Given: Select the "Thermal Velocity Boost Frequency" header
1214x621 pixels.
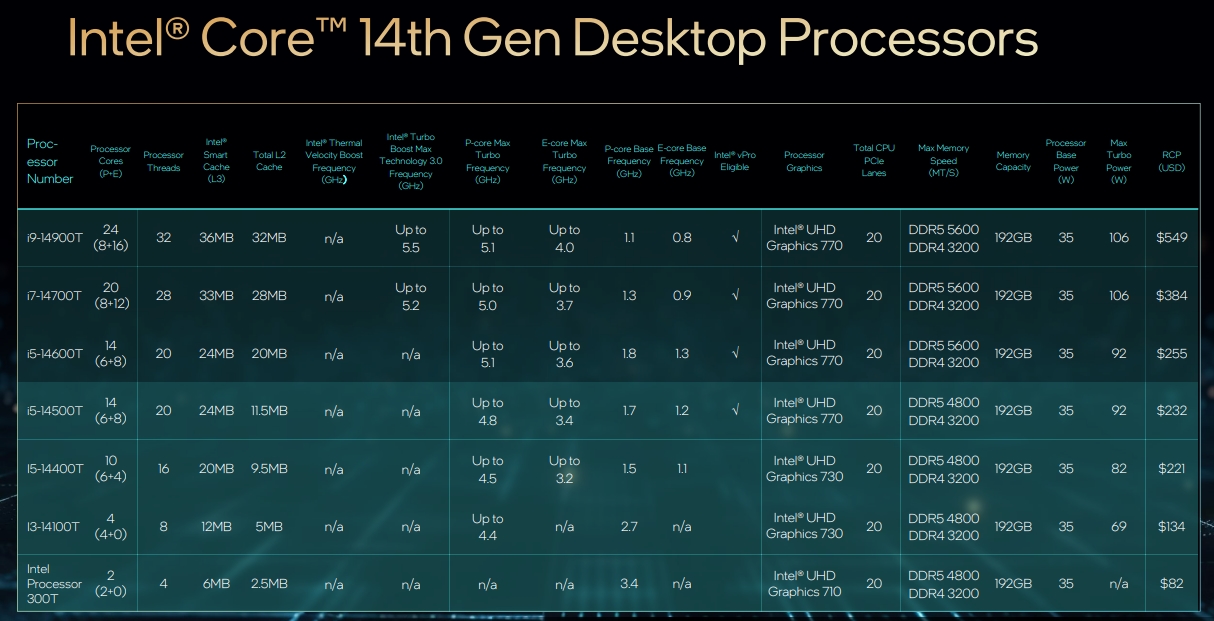Looking at the screenshot, I should tap(334, 161).
